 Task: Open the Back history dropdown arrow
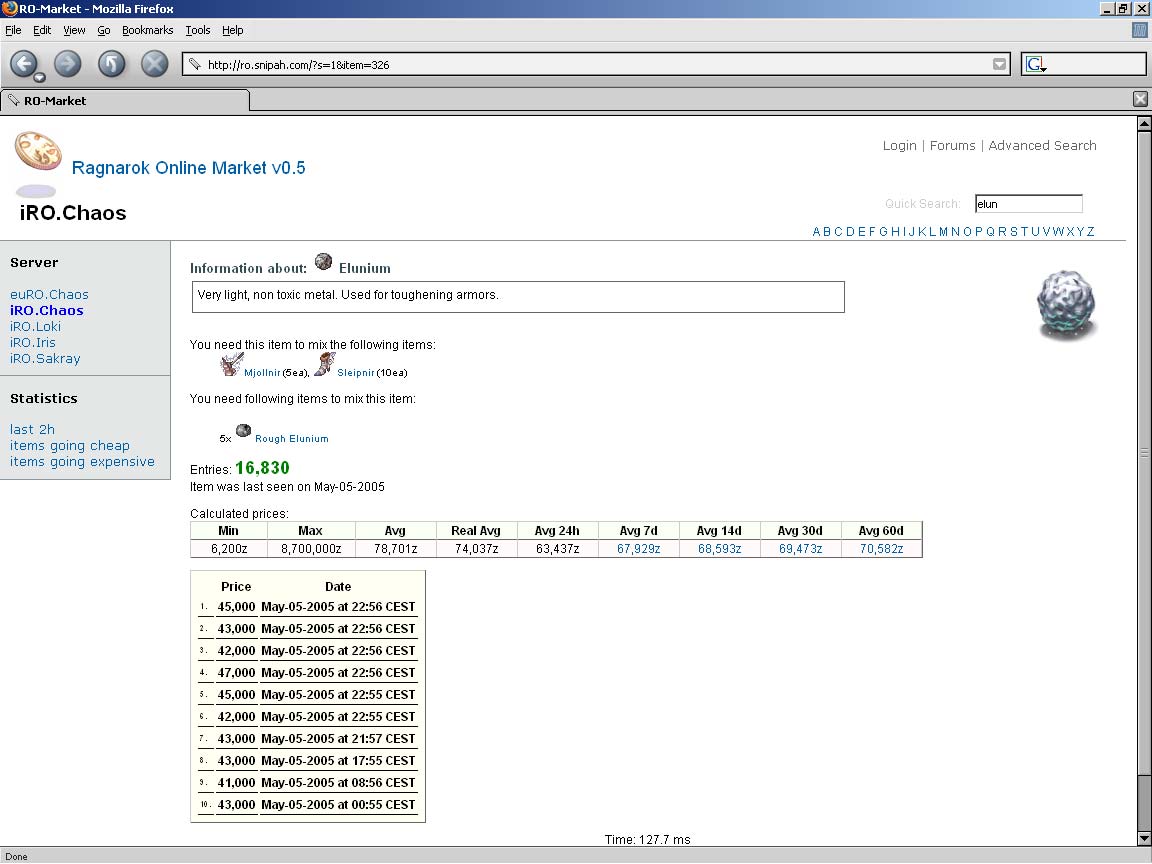click(x=40, y=77)
